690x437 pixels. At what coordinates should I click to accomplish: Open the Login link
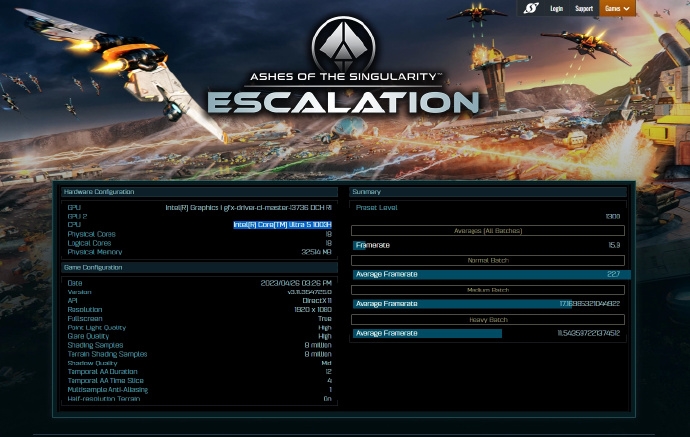[x=556, y=8]
